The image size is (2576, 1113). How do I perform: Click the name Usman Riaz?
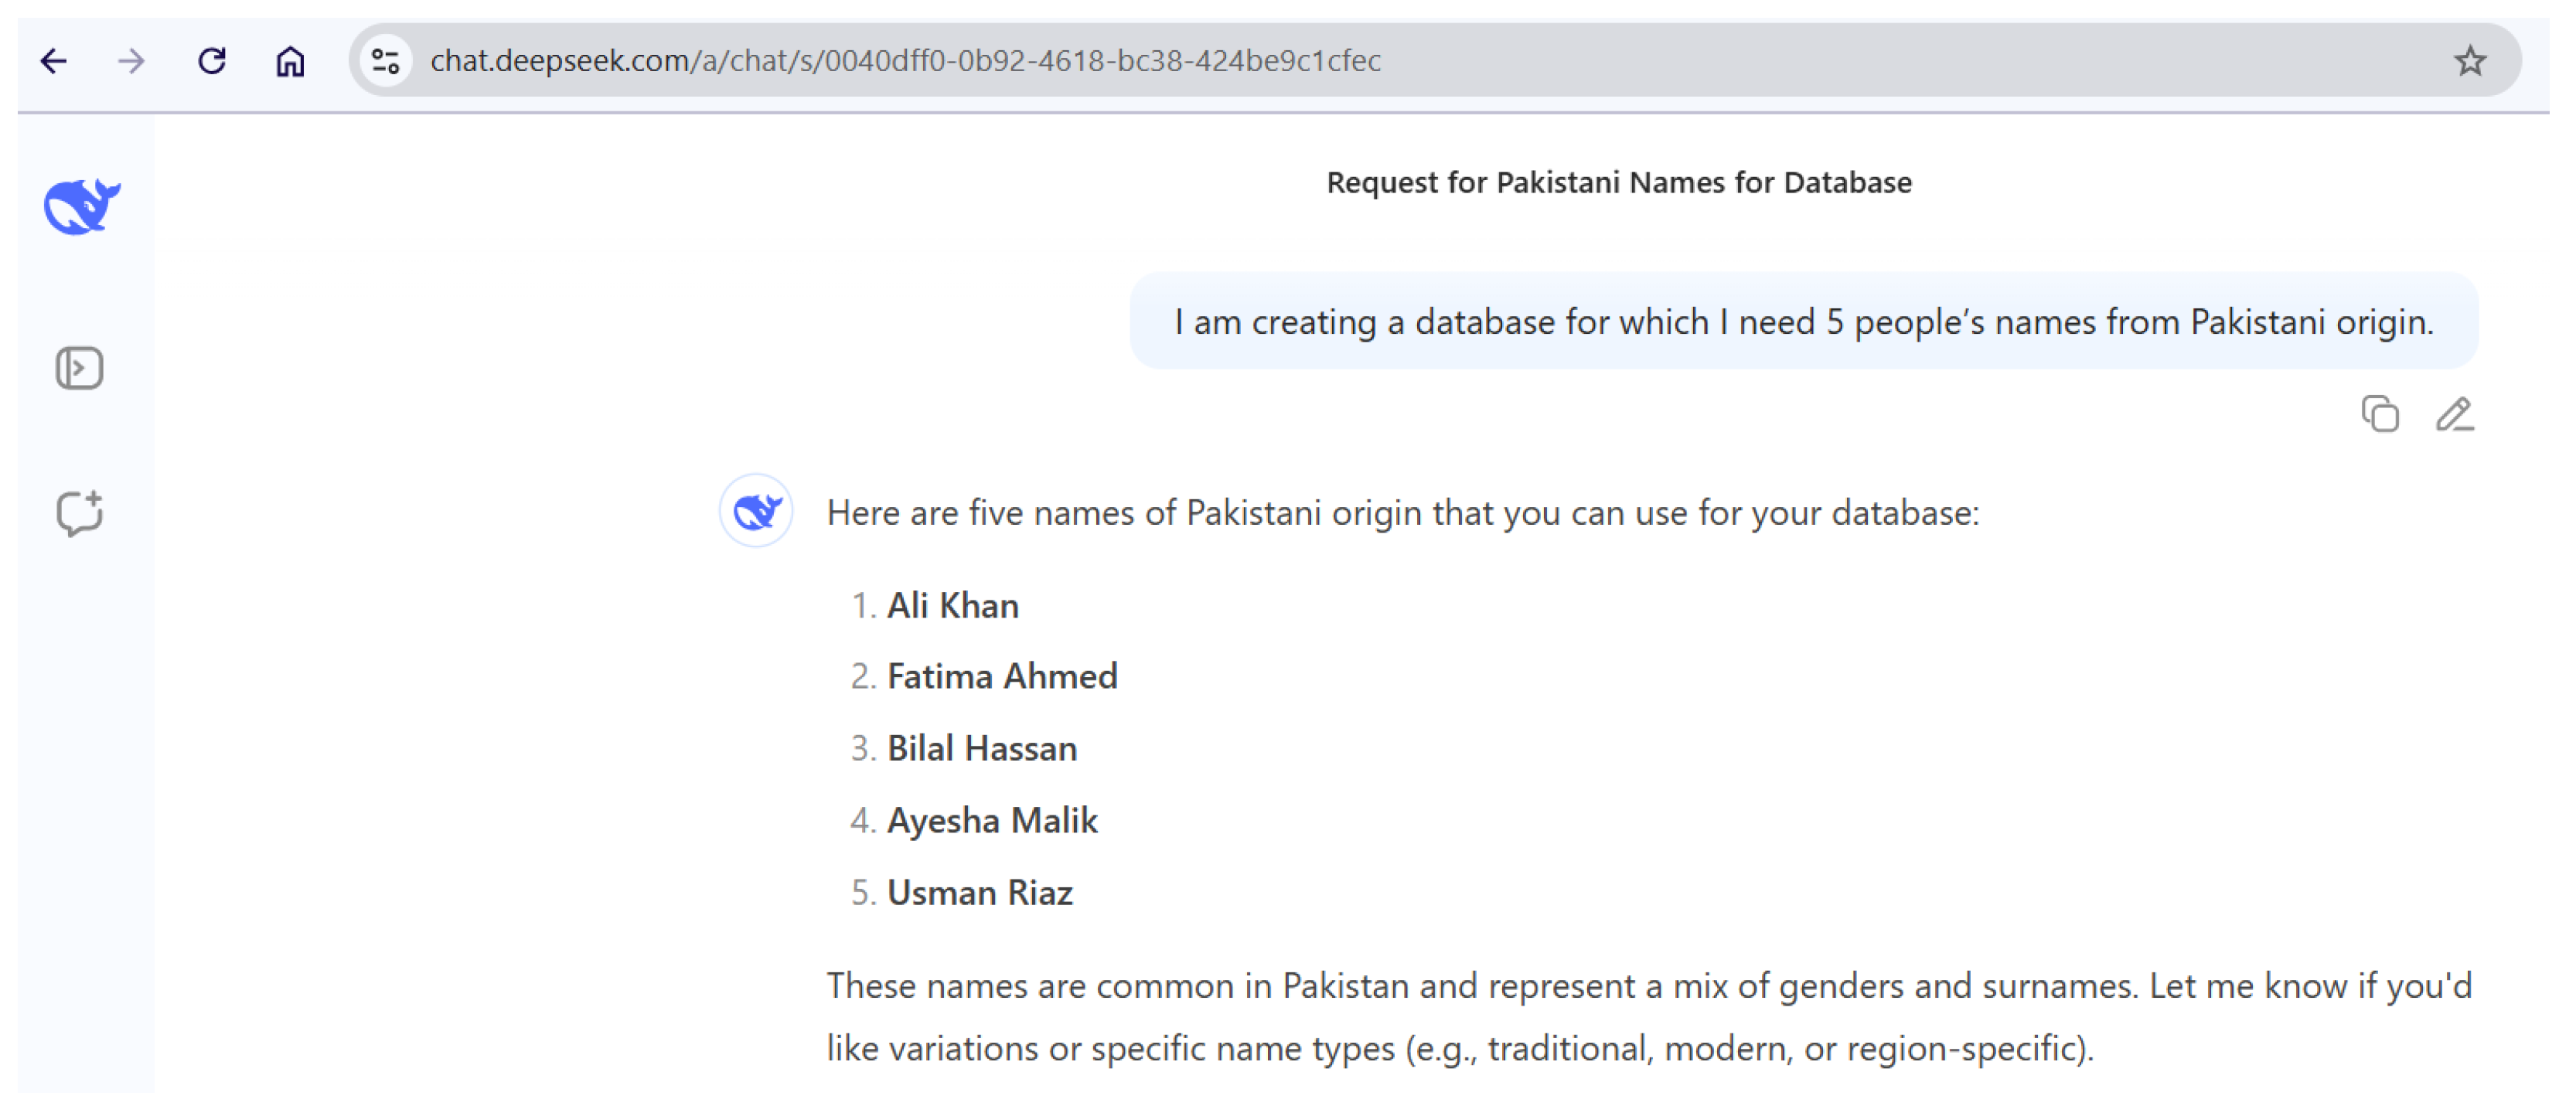[x=980, y=892]
